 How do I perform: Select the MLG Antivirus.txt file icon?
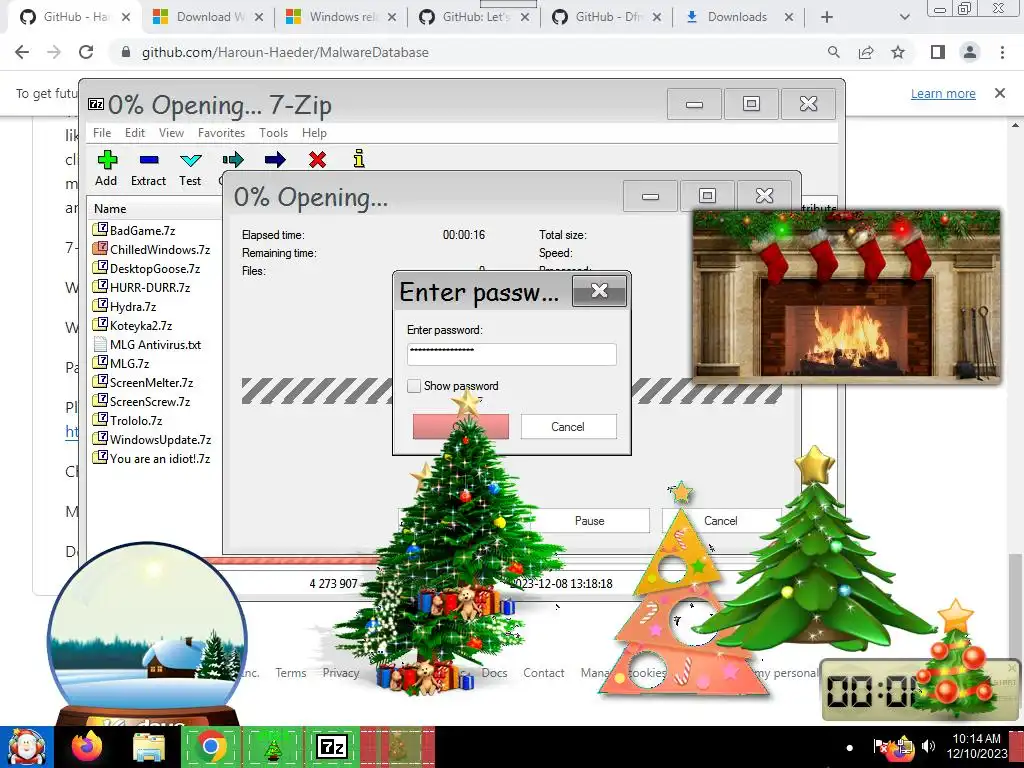100,344
